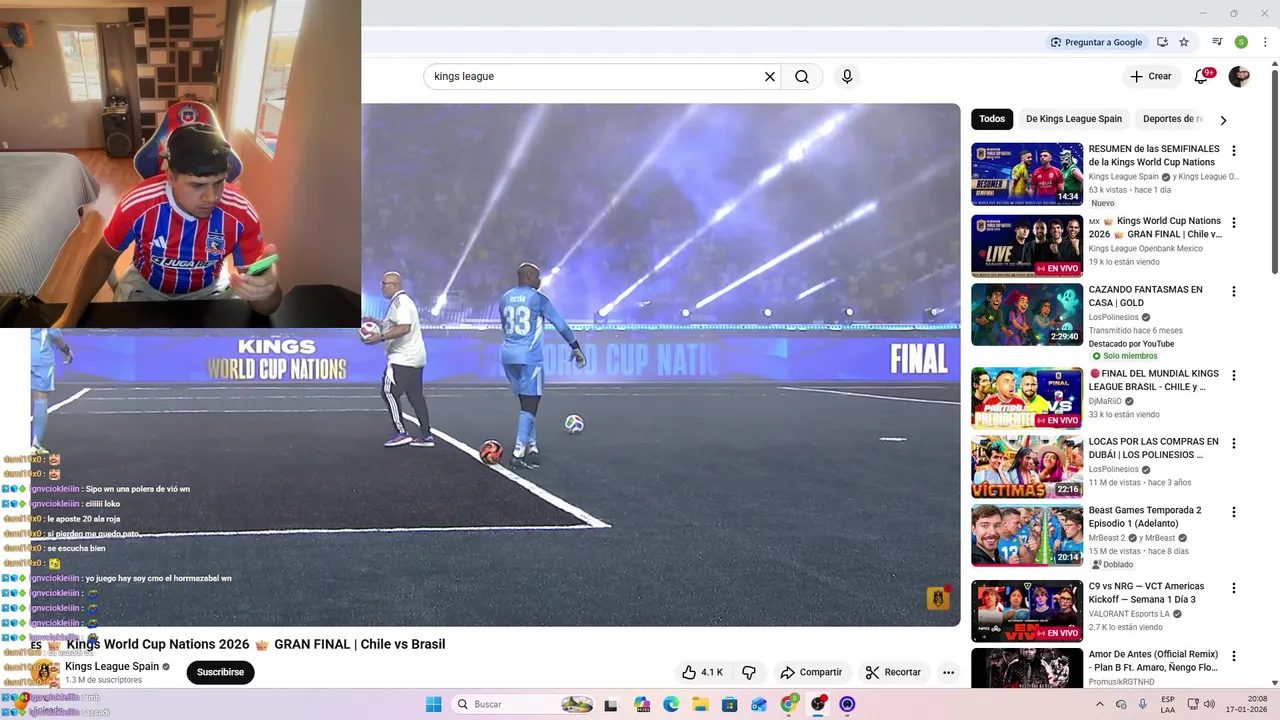Open Beast Games Temporada 2 thumbnail
This screenshot has height=720, width=1280.
click(x=1027, y=535)
